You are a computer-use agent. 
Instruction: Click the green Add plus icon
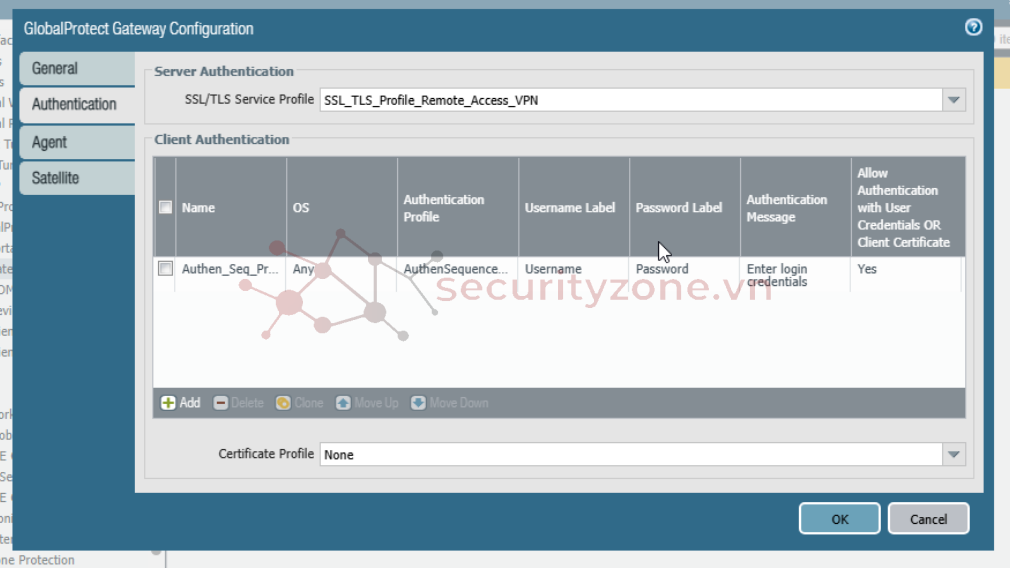[168, 403]
